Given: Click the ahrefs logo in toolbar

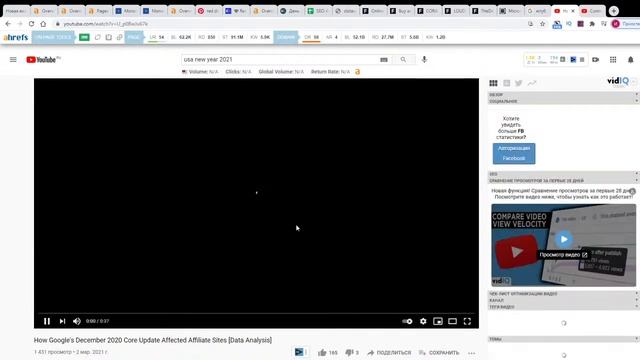Looking at the screenshot, I should click(x=16, y=37).
